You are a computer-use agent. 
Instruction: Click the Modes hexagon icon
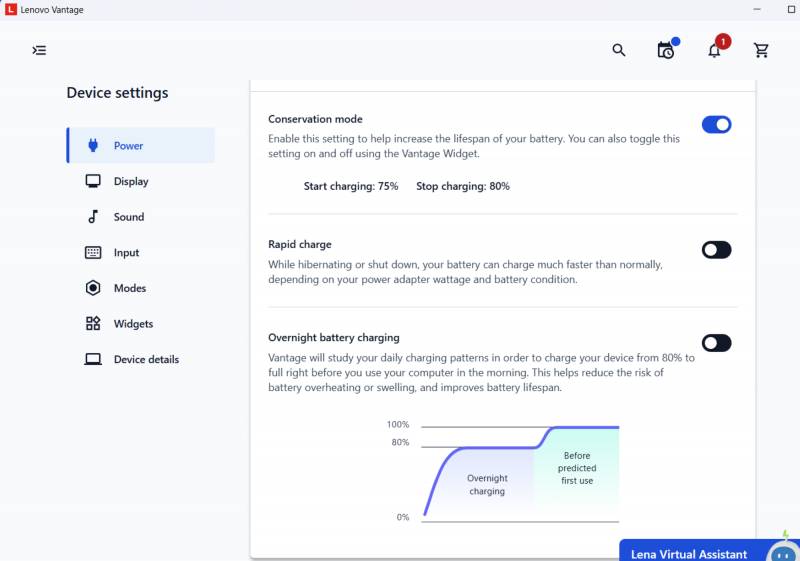[x=93, y=288]
